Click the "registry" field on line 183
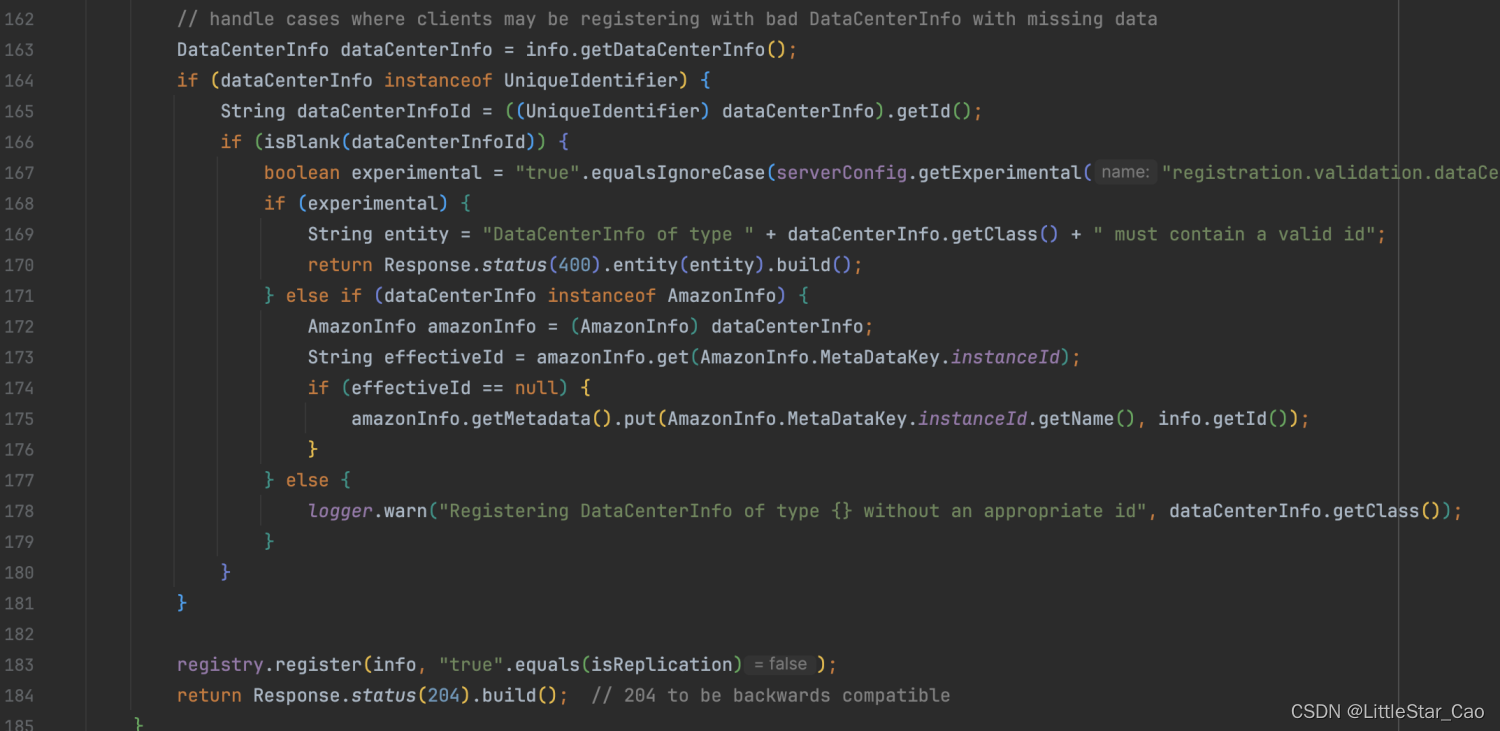 tap(220, 665)
